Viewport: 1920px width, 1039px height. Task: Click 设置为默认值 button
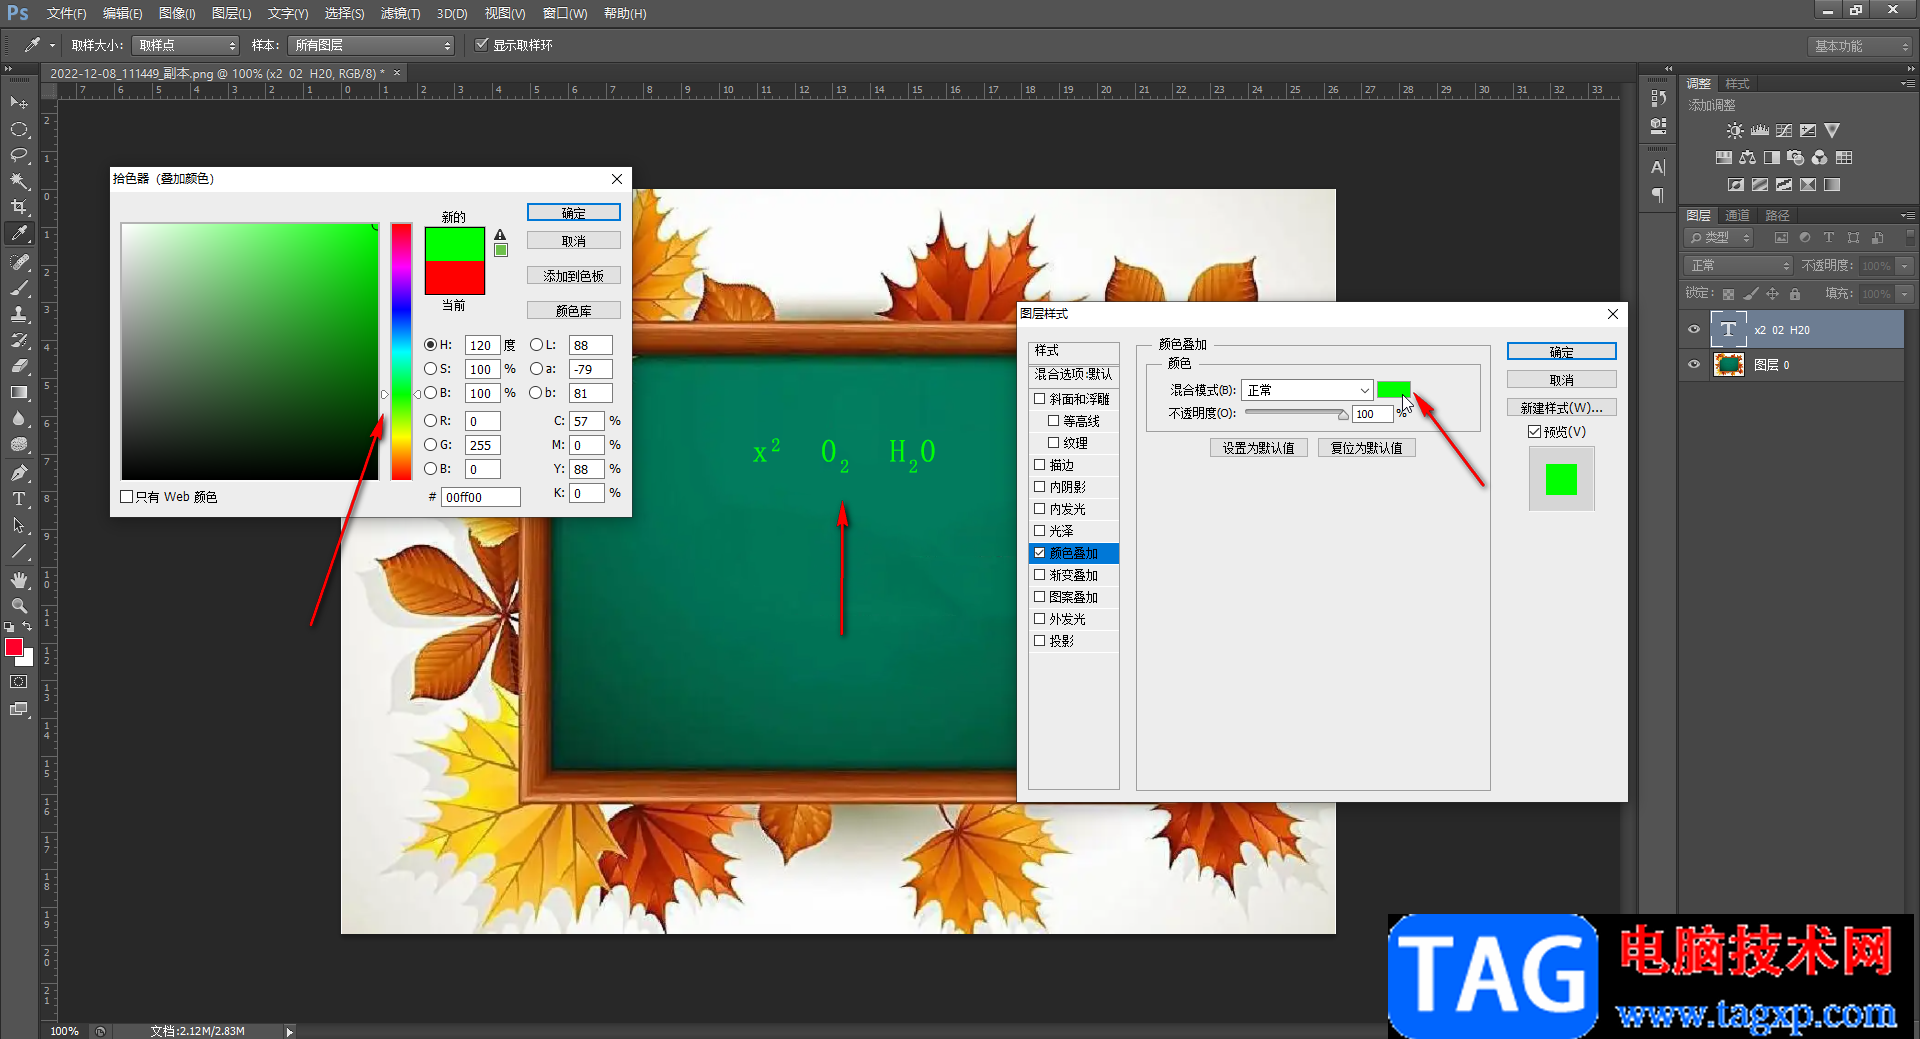tap(1258, 448)
